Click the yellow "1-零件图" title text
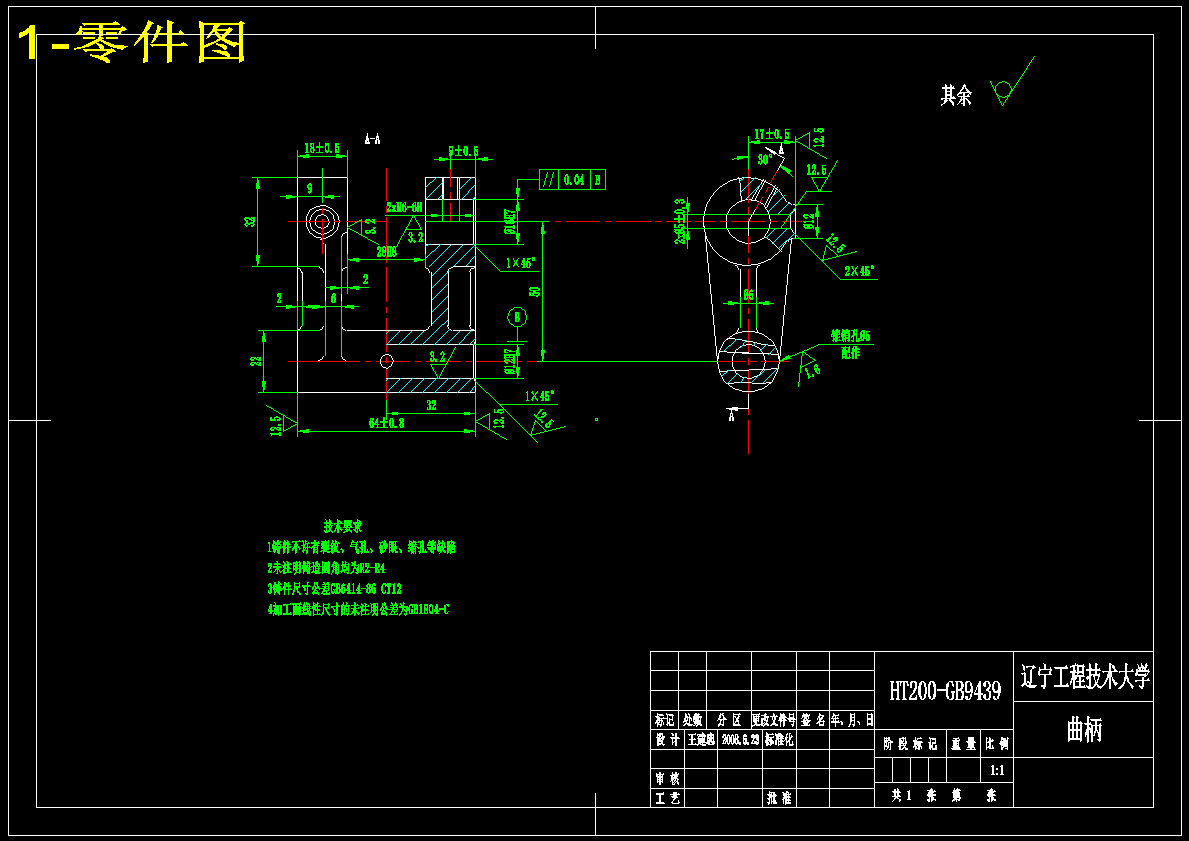1189x841 pixels. tap(132, 42)
